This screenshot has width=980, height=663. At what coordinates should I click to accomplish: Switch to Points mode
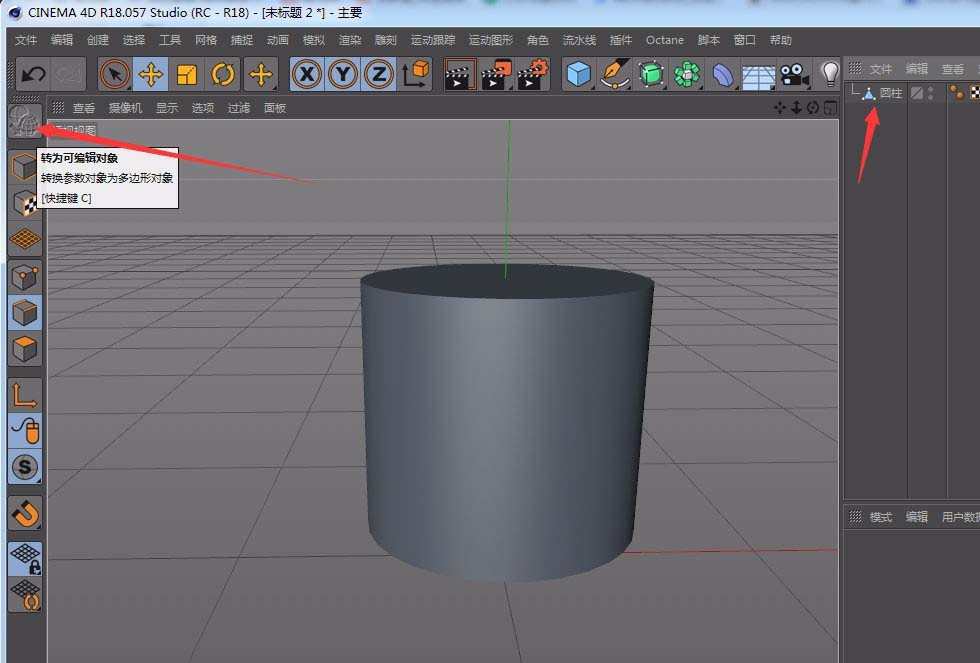point(24,277)
